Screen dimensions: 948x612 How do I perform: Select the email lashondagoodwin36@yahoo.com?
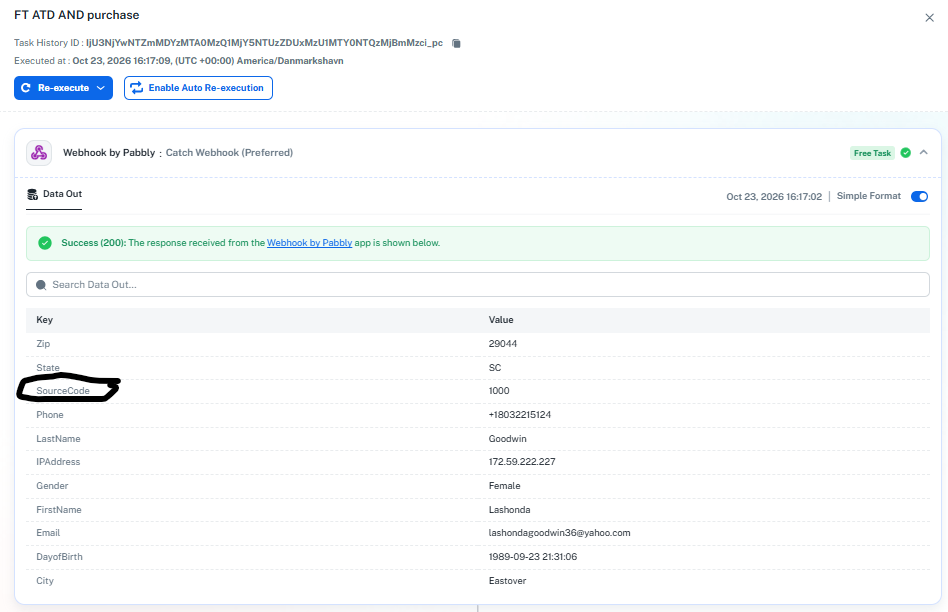click(x=560, y=533)
